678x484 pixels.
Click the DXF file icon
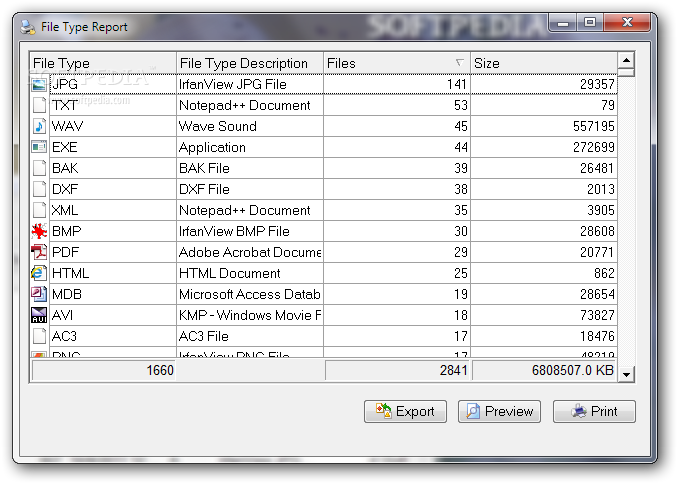pos(39,189)
